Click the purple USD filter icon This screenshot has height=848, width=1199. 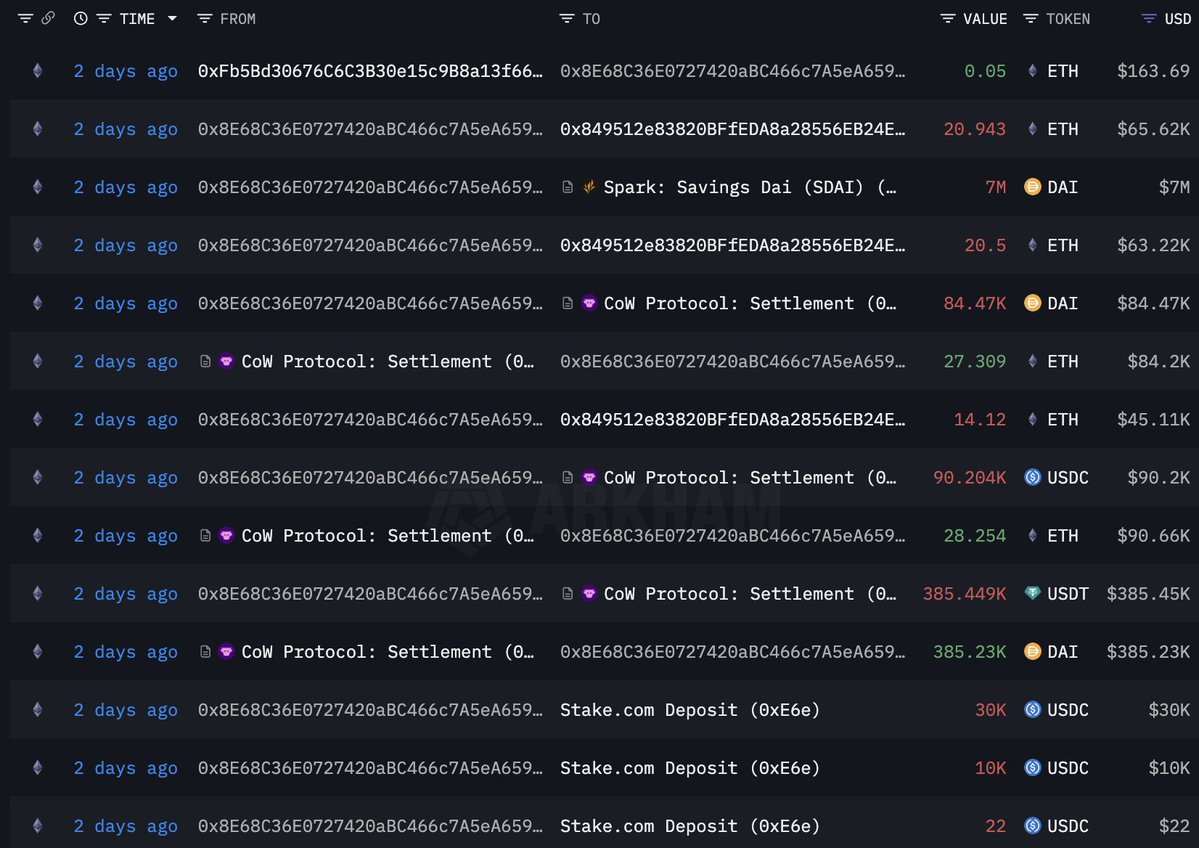1147,19
